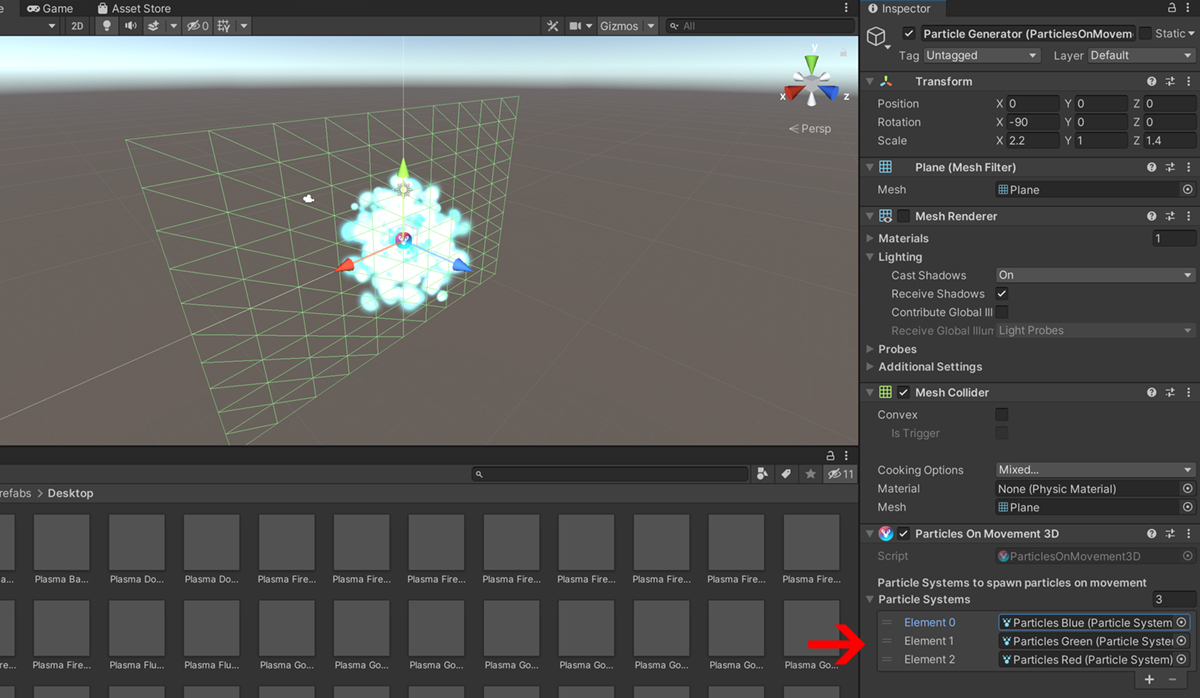Expand the Materials section in Mesh Renderer
This screenshot has width=1200, height=698.
(x=869, y=239)
